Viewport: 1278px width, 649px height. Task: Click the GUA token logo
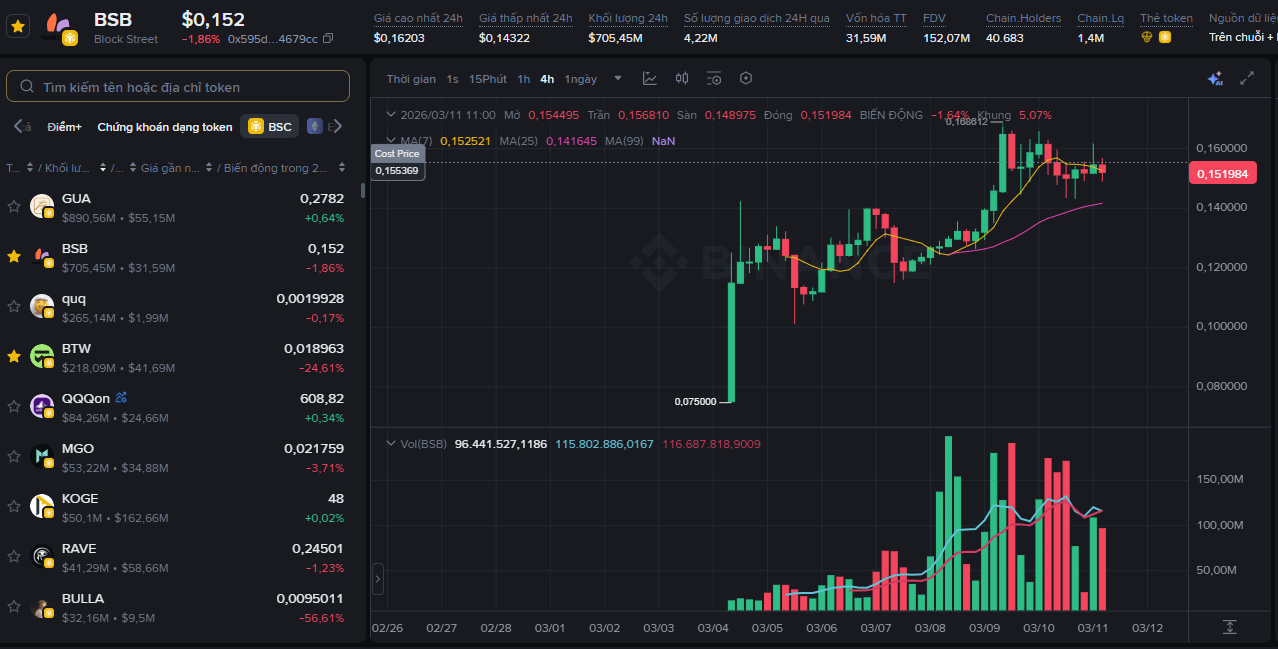41,207
